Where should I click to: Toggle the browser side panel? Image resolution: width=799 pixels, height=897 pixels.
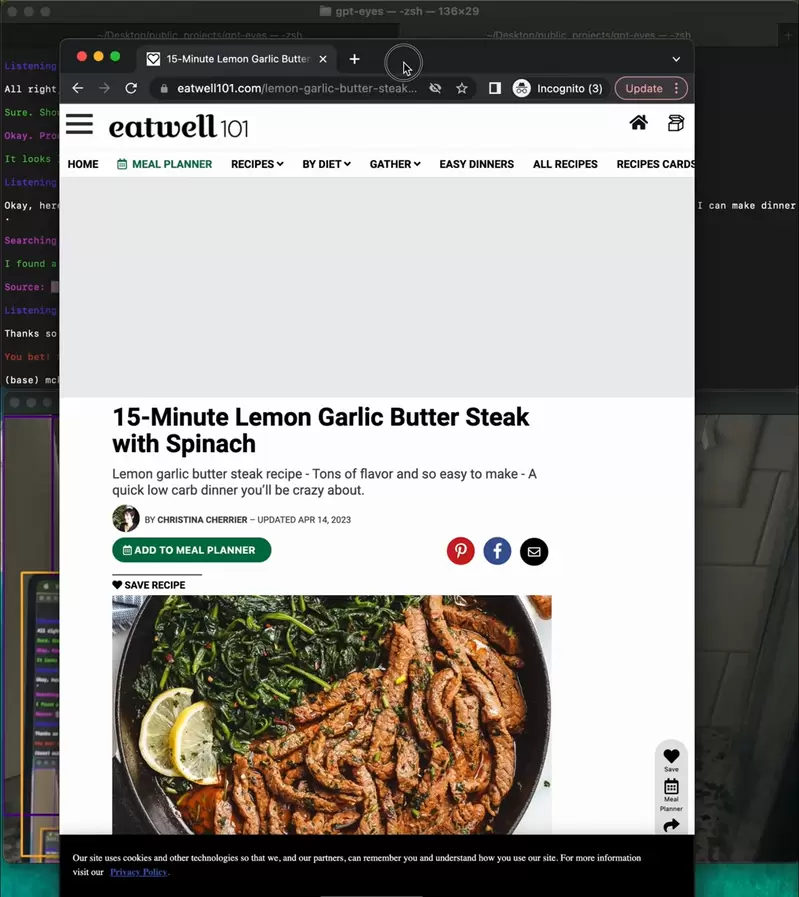coord(494,88)
